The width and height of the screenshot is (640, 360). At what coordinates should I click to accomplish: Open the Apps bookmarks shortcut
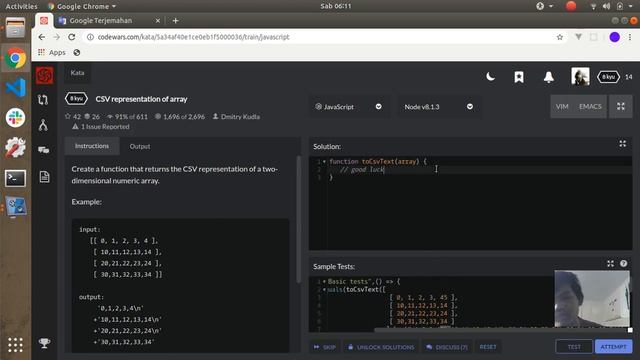pos(52,52)
